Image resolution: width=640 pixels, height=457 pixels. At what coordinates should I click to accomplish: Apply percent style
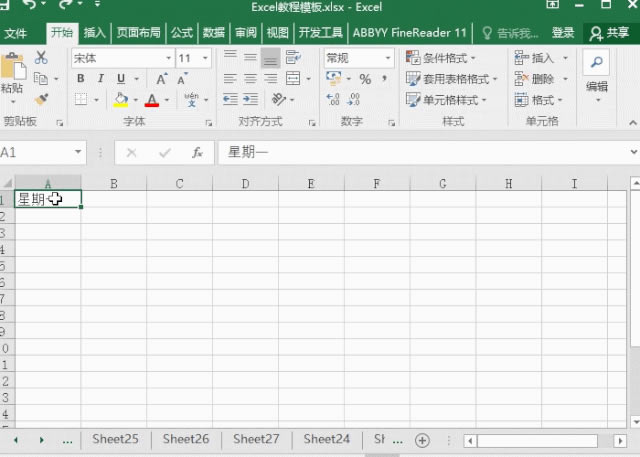pyautogui.click(x=365, y=79)
